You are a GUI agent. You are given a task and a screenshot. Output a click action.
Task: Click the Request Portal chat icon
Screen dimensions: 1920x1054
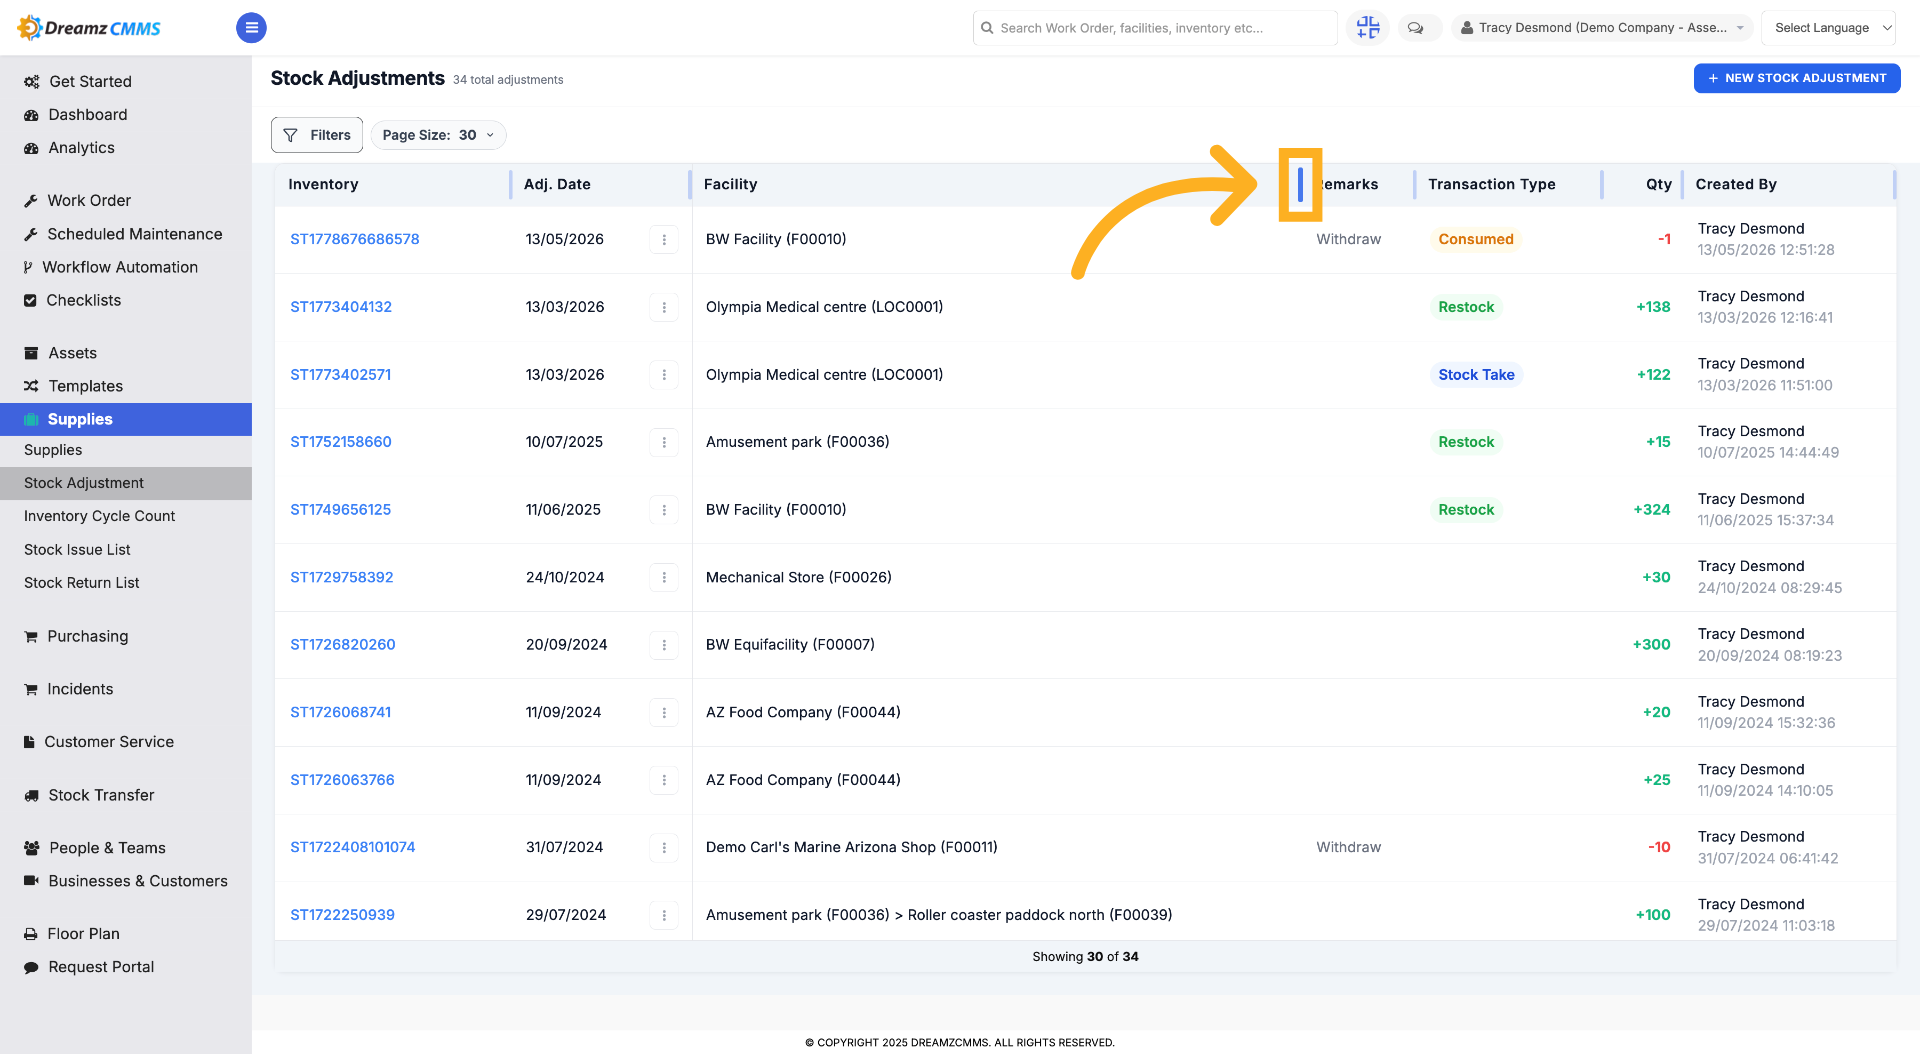click(x=31, y=967)
